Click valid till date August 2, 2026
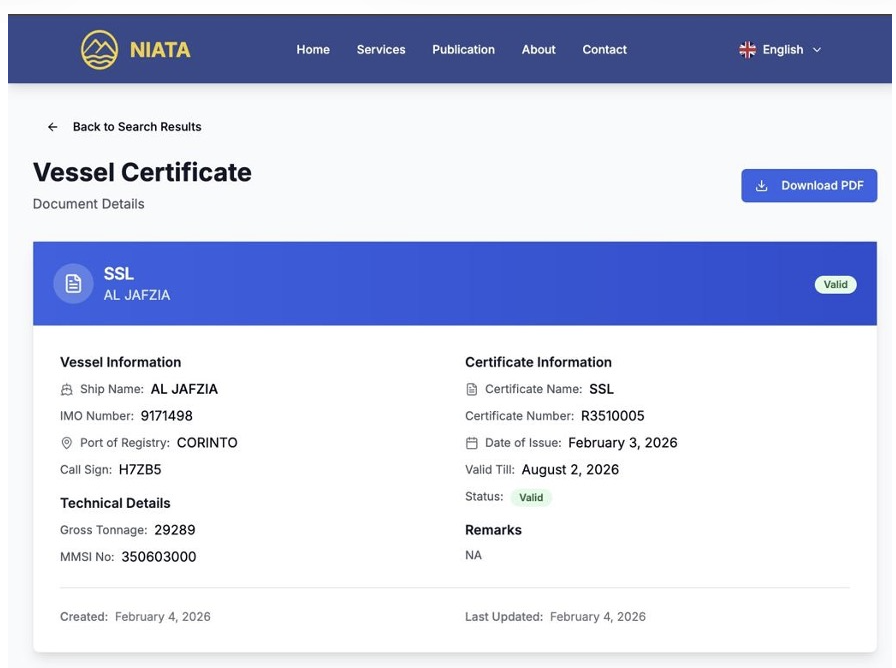Viewport: 896px width, 668px height. 570,470
